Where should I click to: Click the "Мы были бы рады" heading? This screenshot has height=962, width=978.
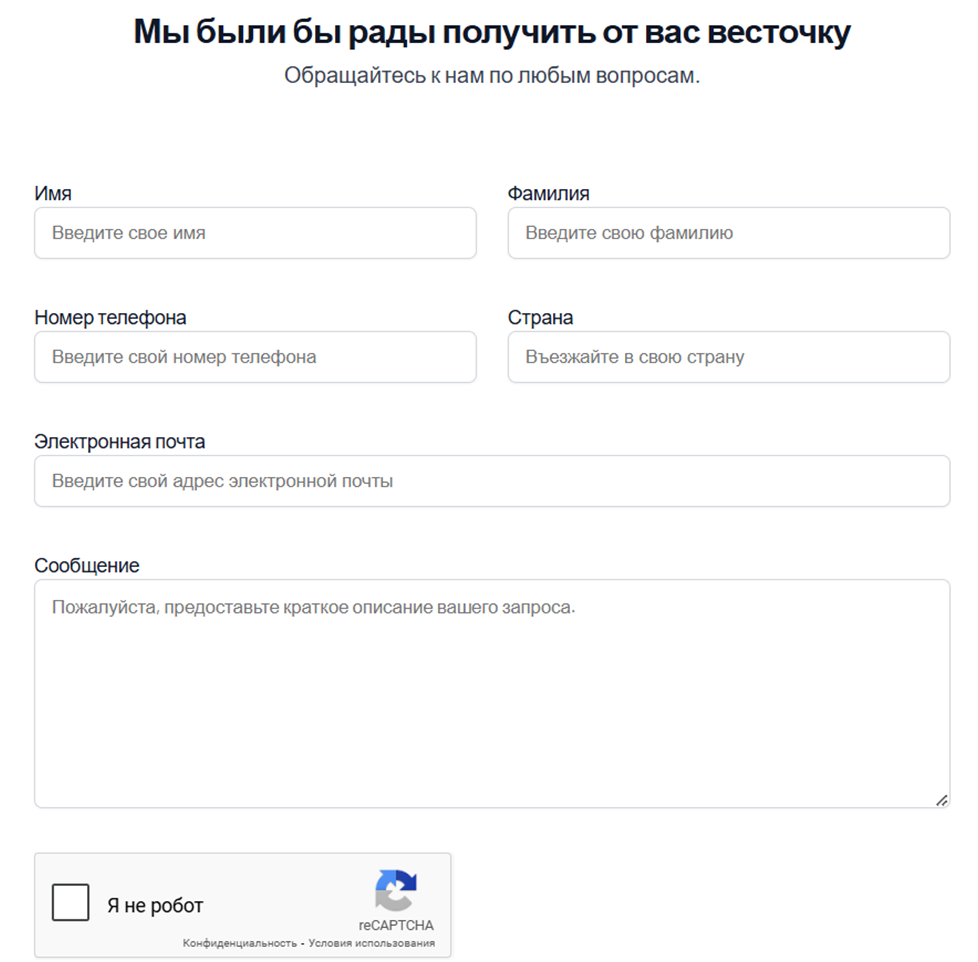pos(492,31)
